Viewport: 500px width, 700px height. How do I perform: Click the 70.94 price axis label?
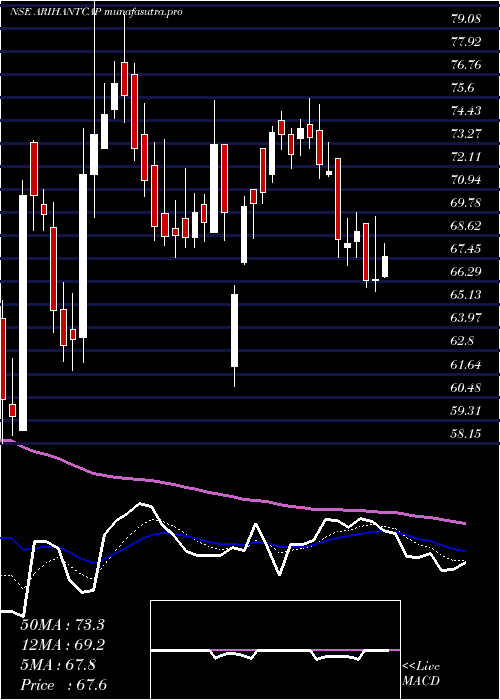[466, 180]
